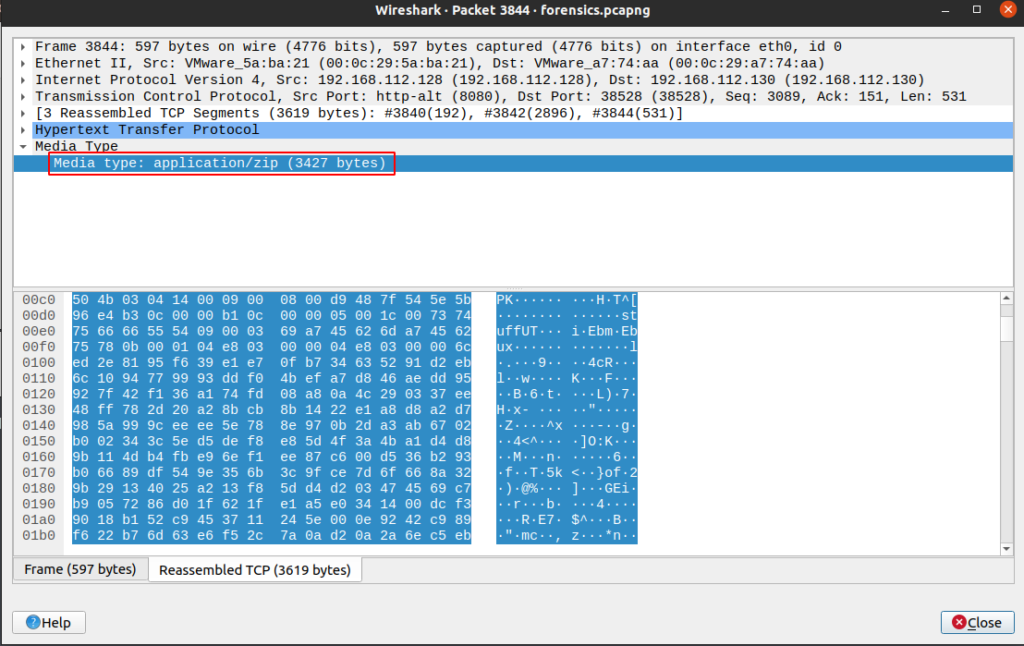1024x646 pixels.
Task: Click the red X icon on Close
Action: point(959,622)
